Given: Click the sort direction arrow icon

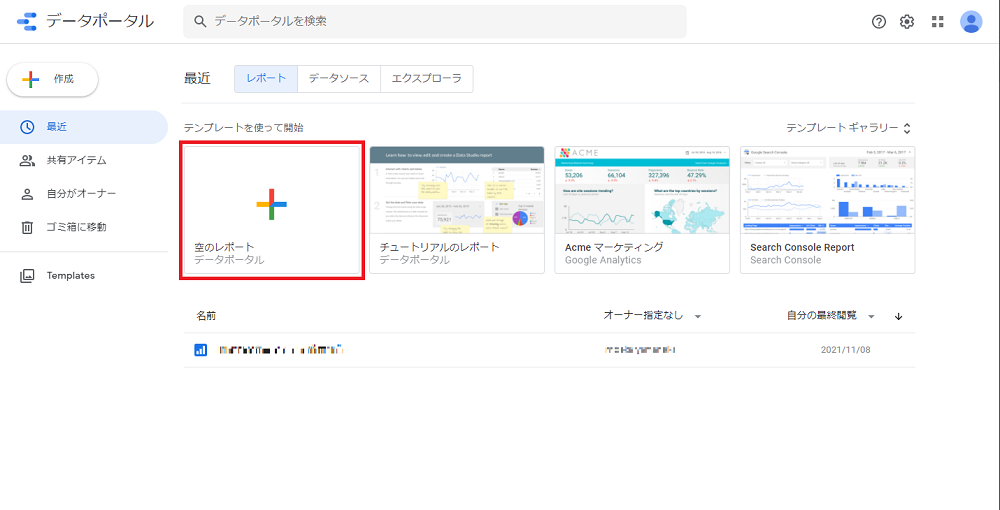Looking at the screenshot, I should pyautogui.click(x=898, y=316).
